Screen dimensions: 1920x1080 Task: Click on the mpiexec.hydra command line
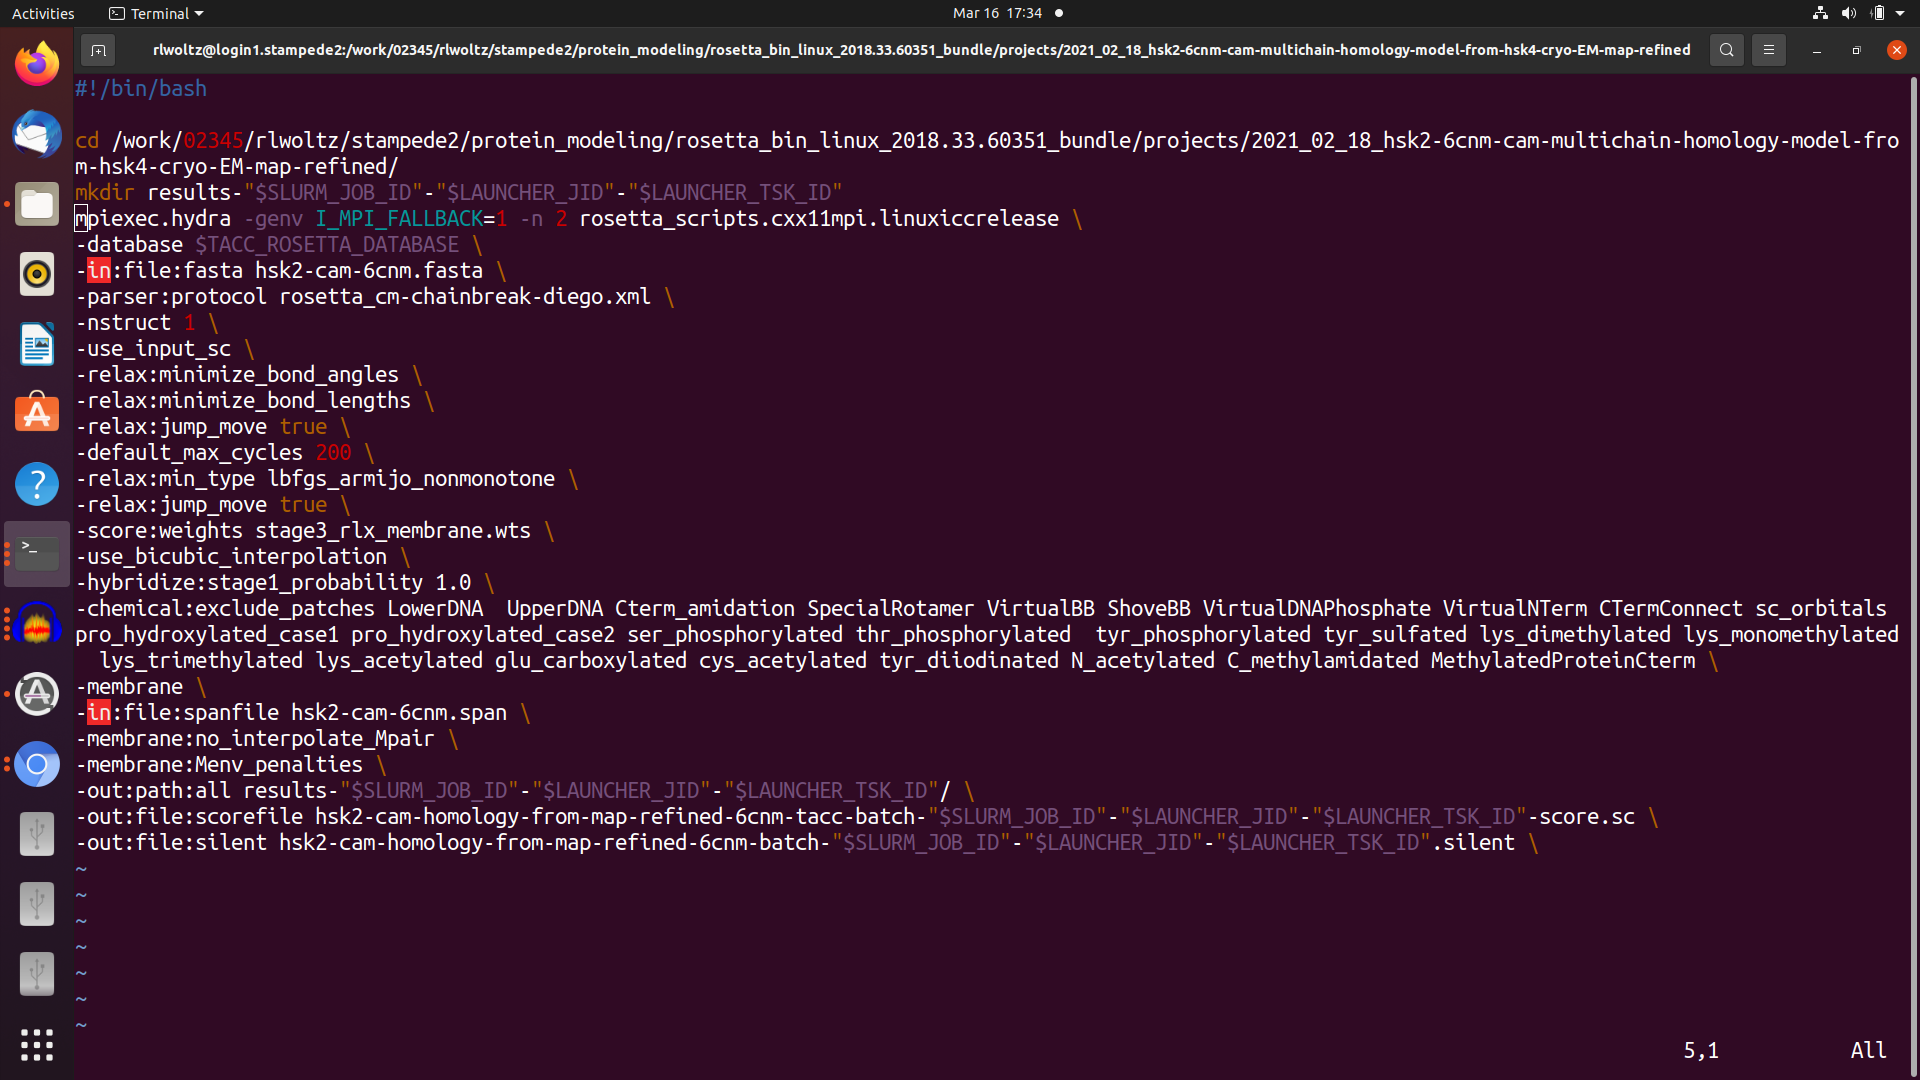click(x=153, y=219)
